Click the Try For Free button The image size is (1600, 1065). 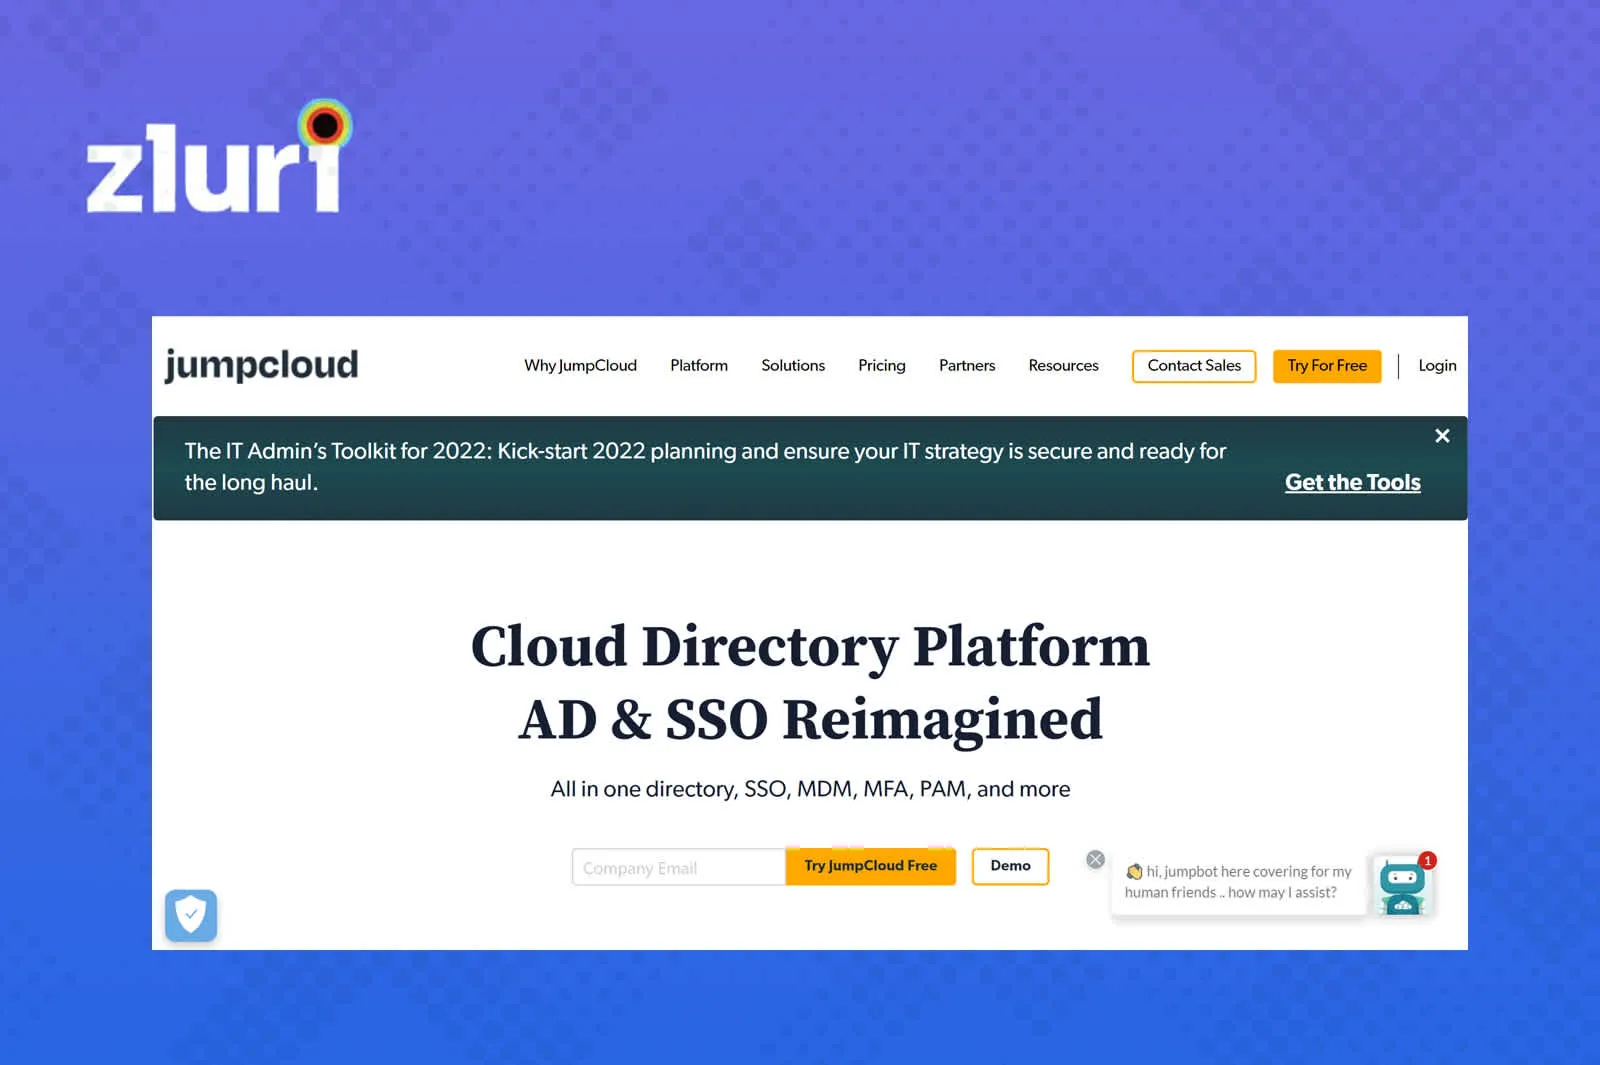click(x=1327, y=366)
